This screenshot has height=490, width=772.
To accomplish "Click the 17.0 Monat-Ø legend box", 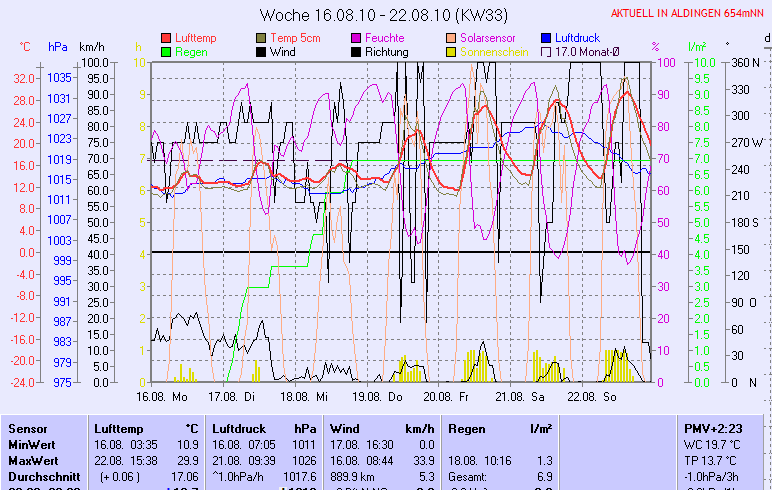I will pos(547,51).
